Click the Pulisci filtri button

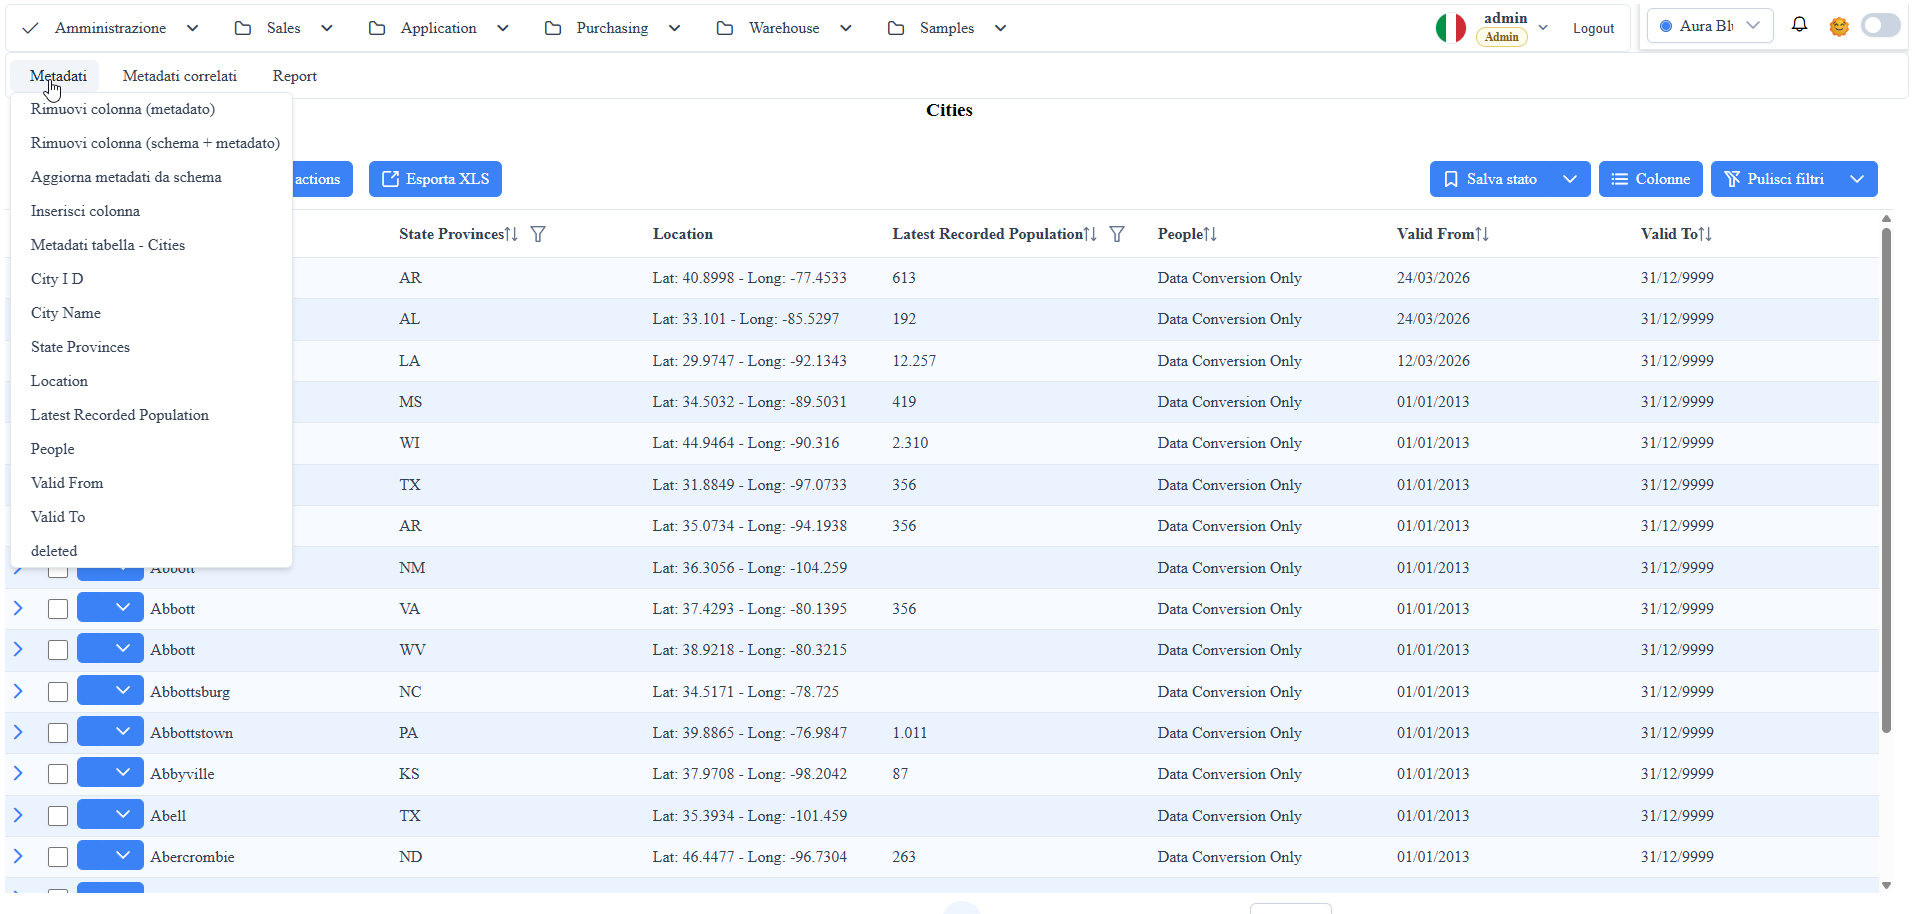coord(1774,179)
